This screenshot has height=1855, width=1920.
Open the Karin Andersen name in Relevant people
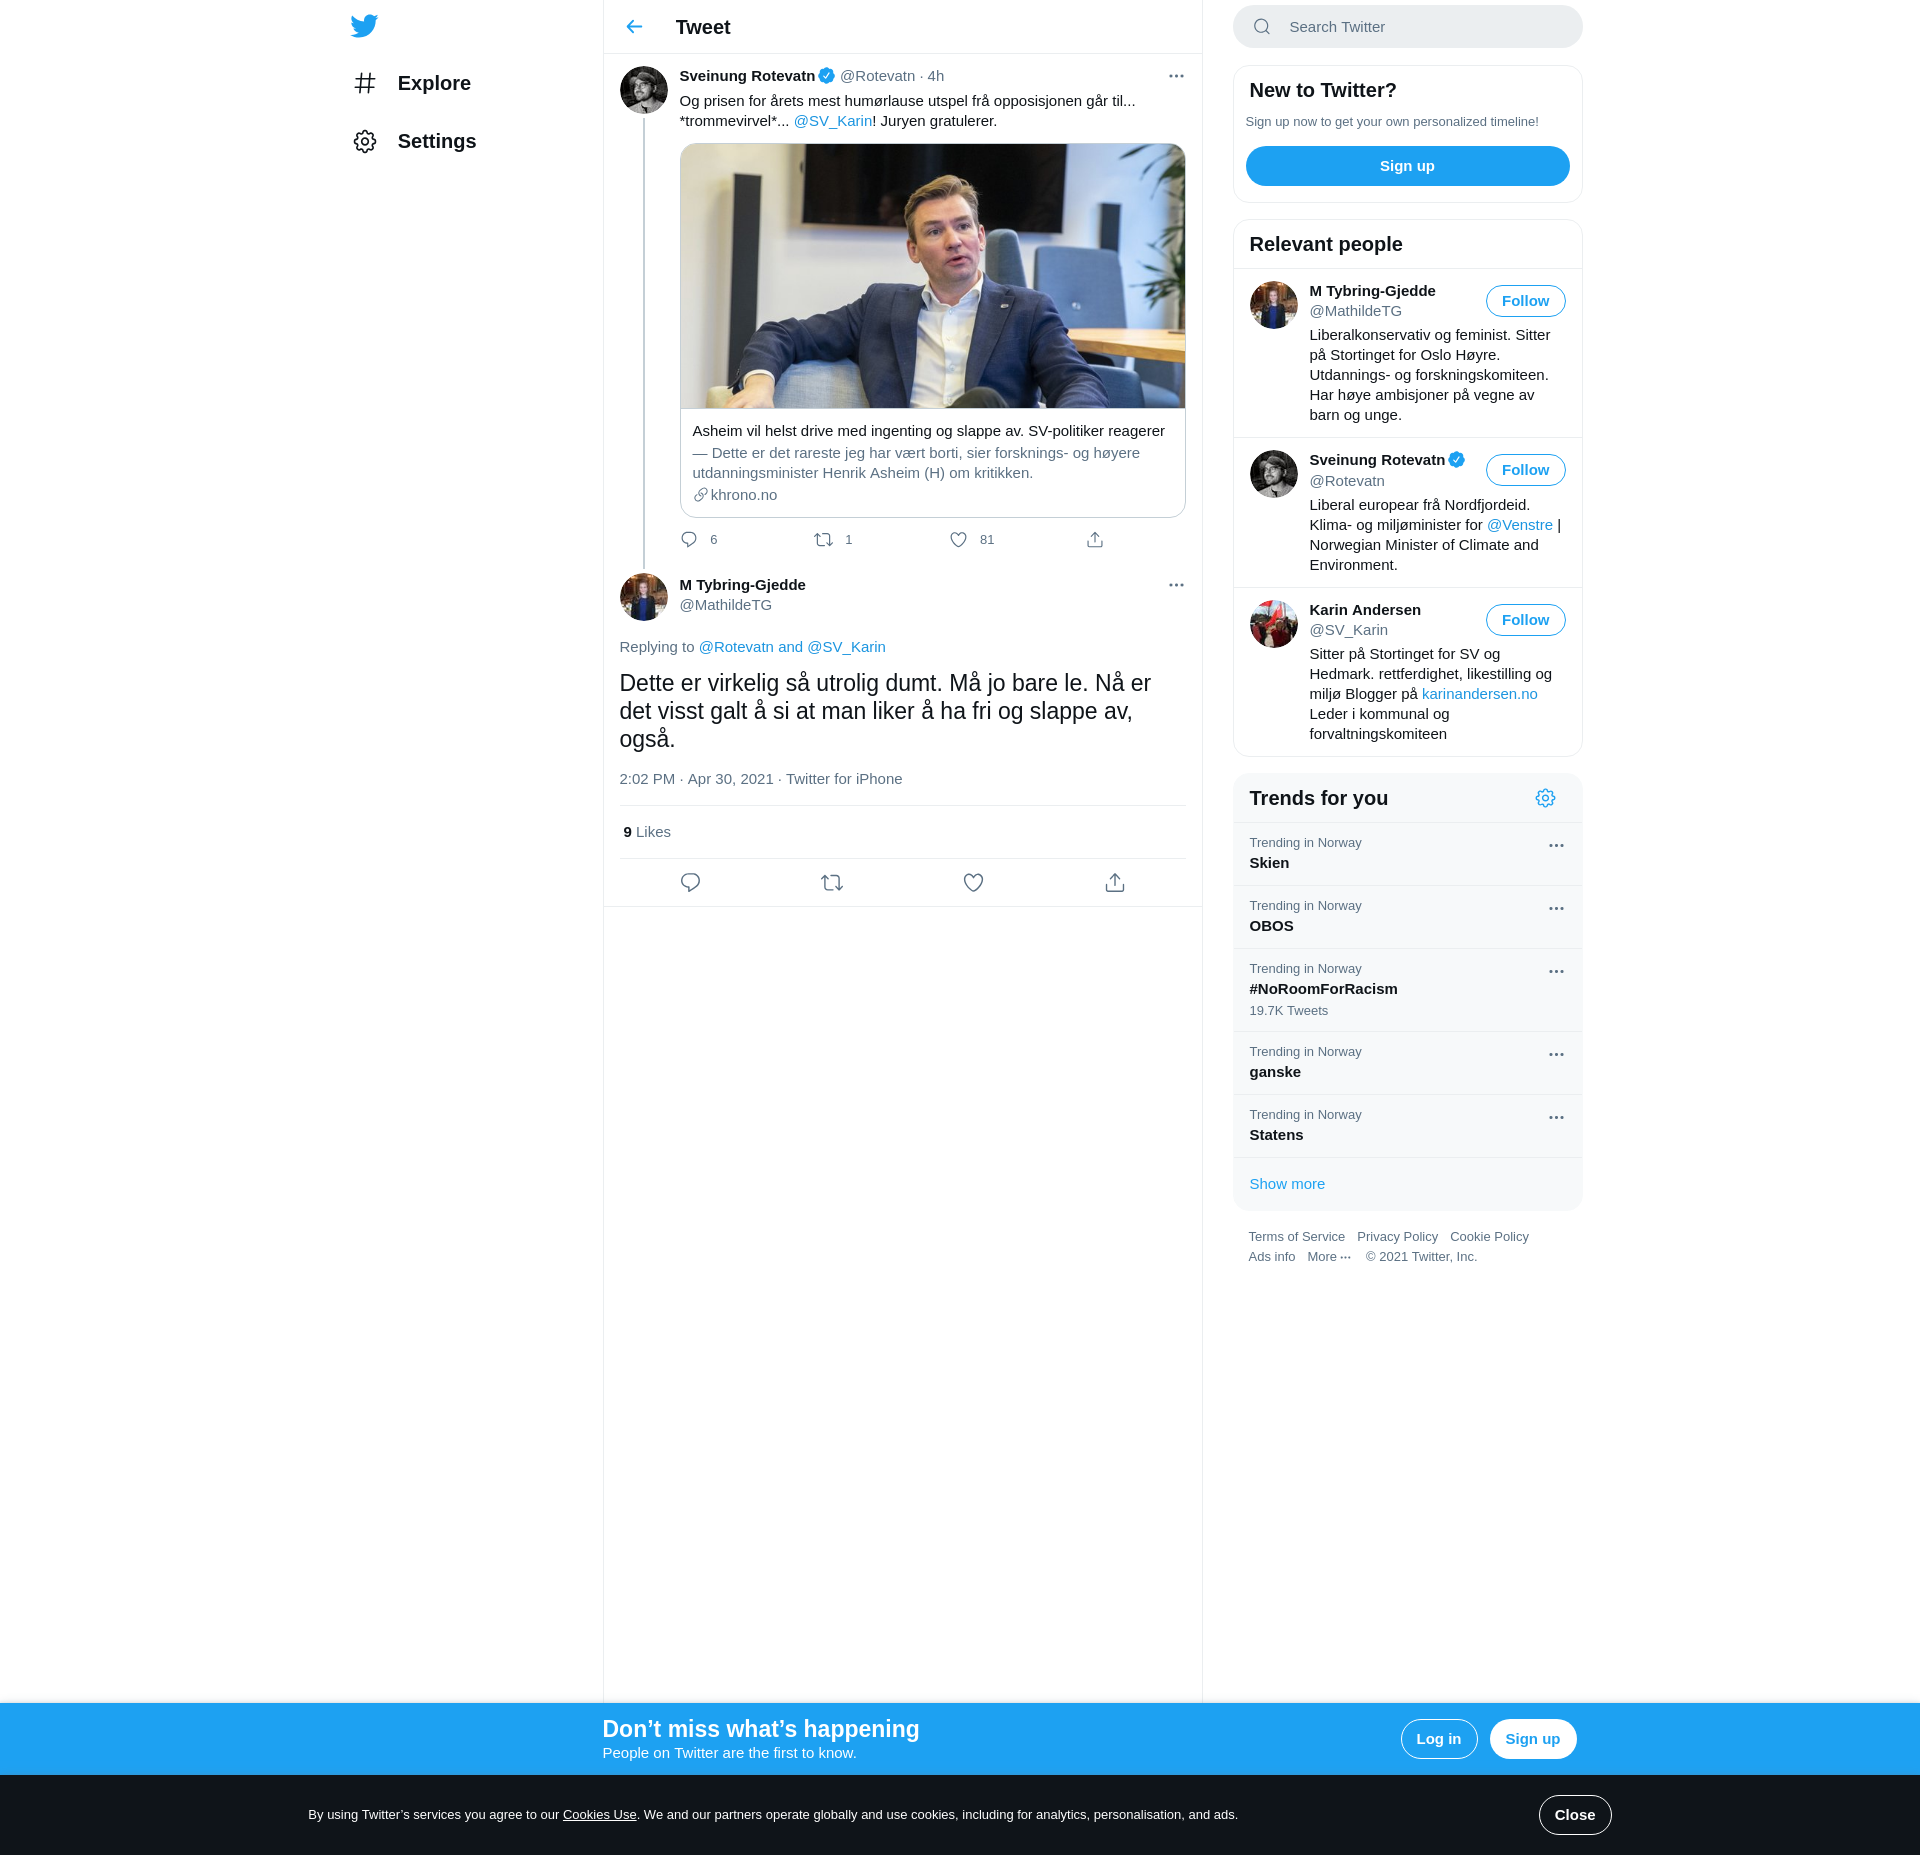1364,610
